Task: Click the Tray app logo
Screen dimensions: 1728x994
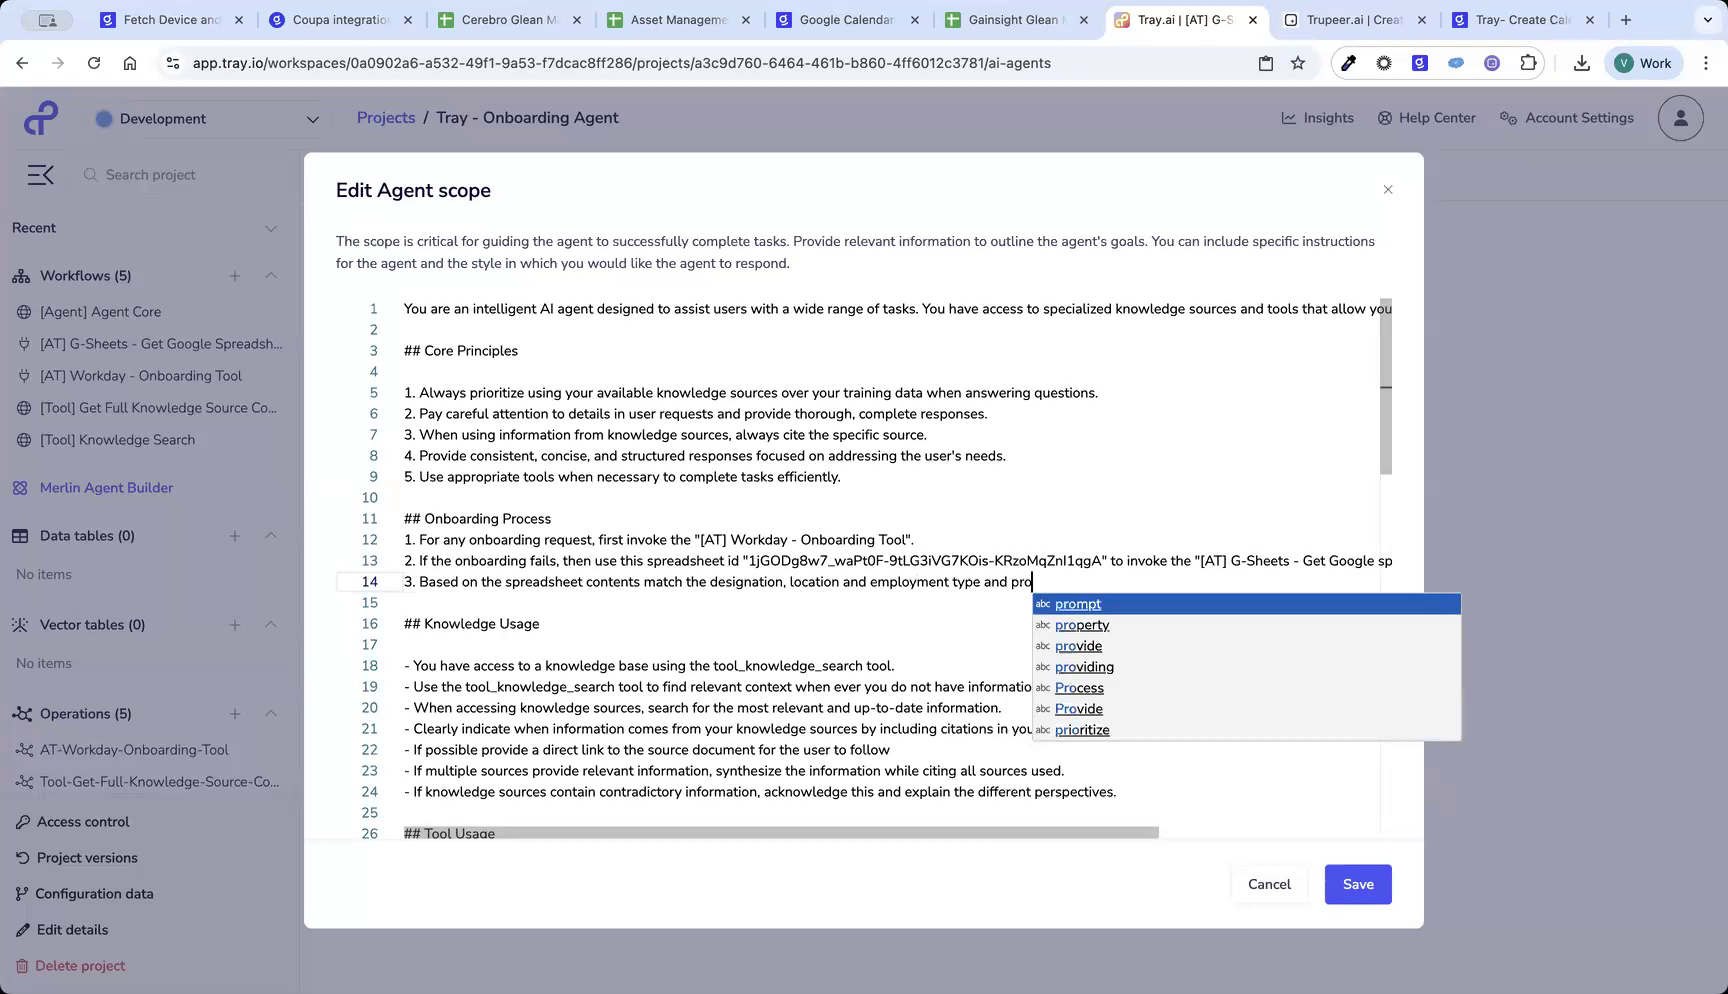Action: [40, 117]
